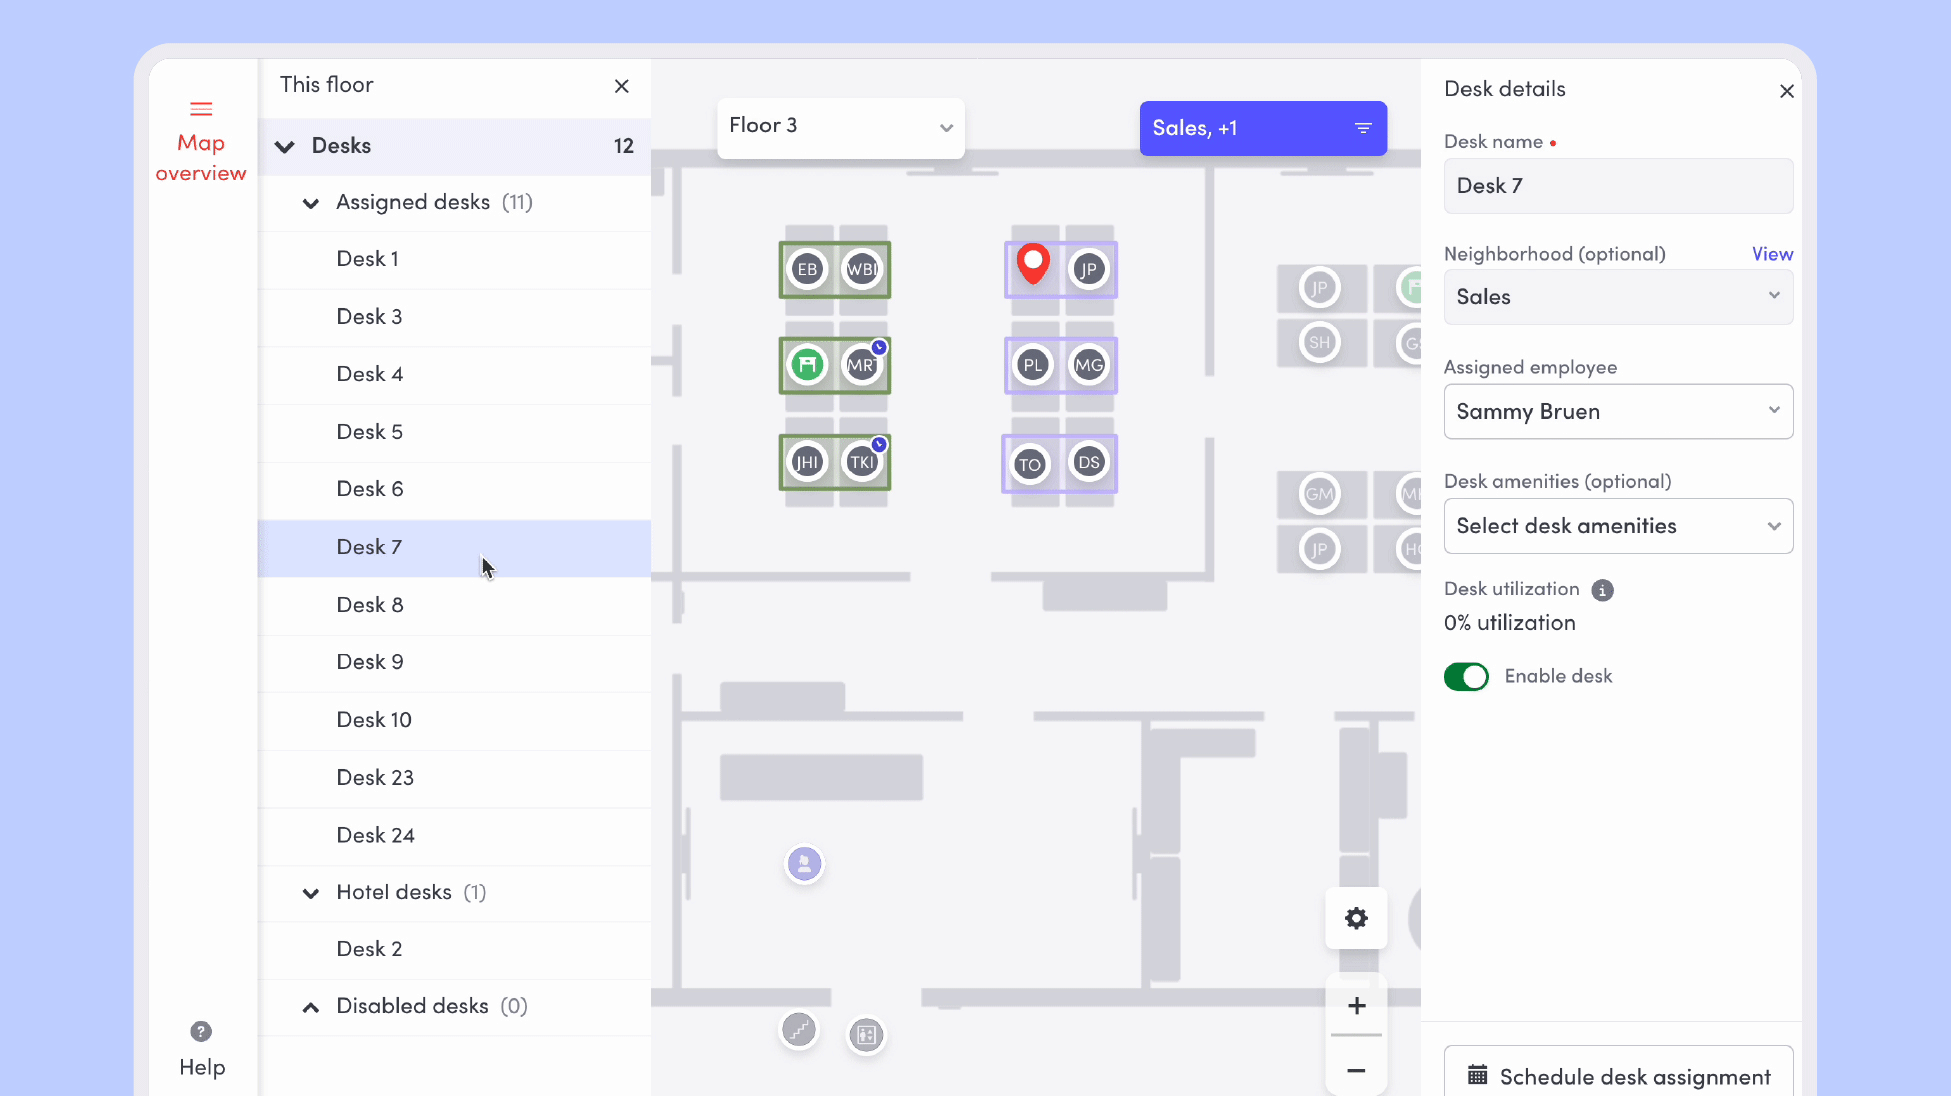Zoom out with the minus button
The width and height of the screenshot is (1951, 1096).
pyautogui.click(x=1356, y=1070)
